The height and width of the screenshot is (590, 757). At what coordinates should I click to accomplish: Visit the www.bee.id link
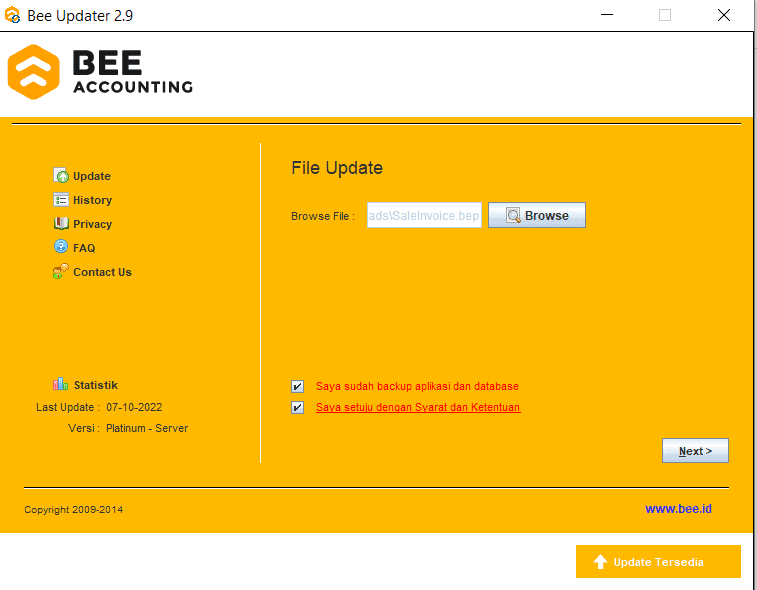click(678, 509)
